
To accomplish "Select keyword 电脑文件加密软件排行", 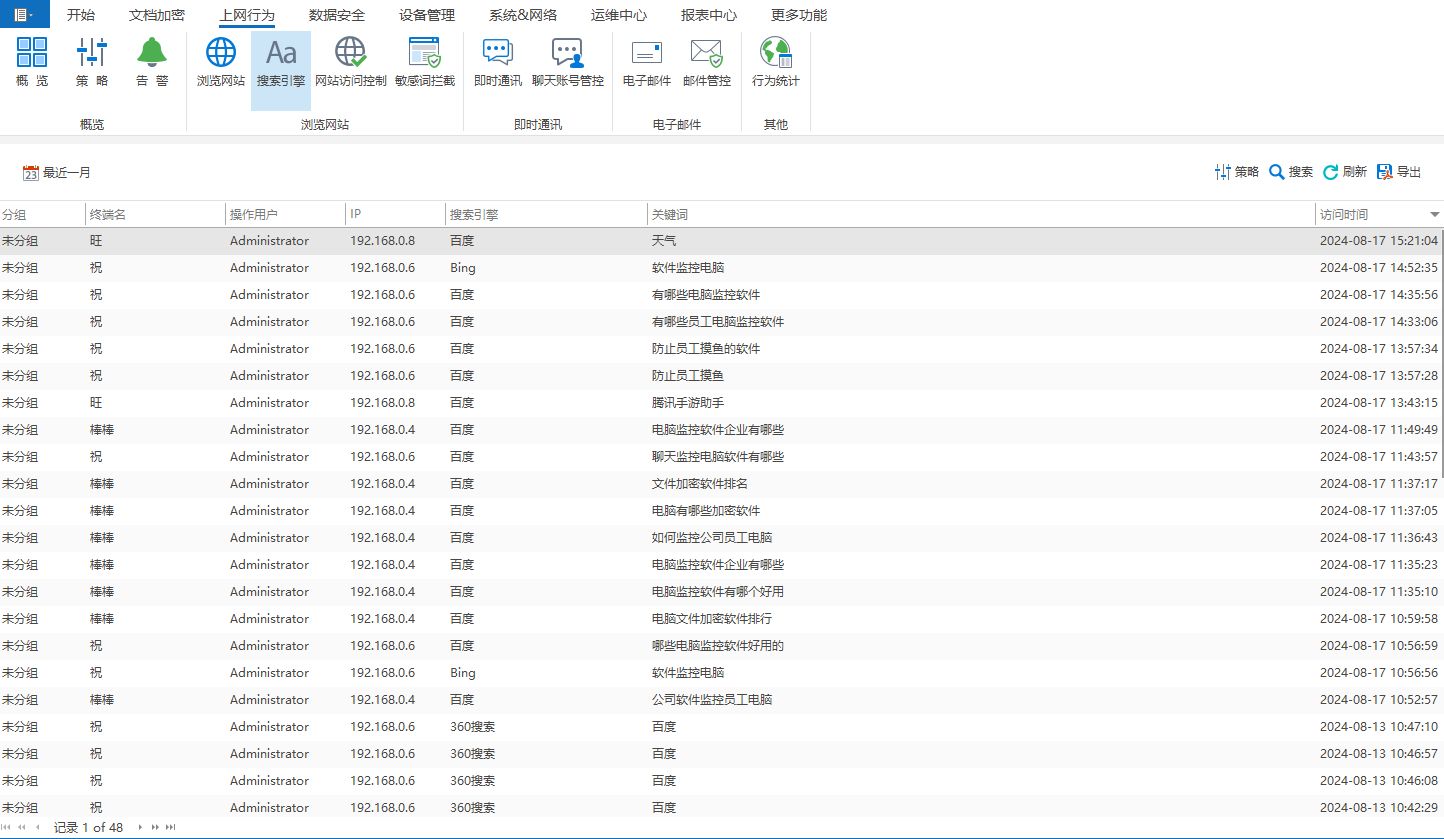I will (x=712, y=619).
